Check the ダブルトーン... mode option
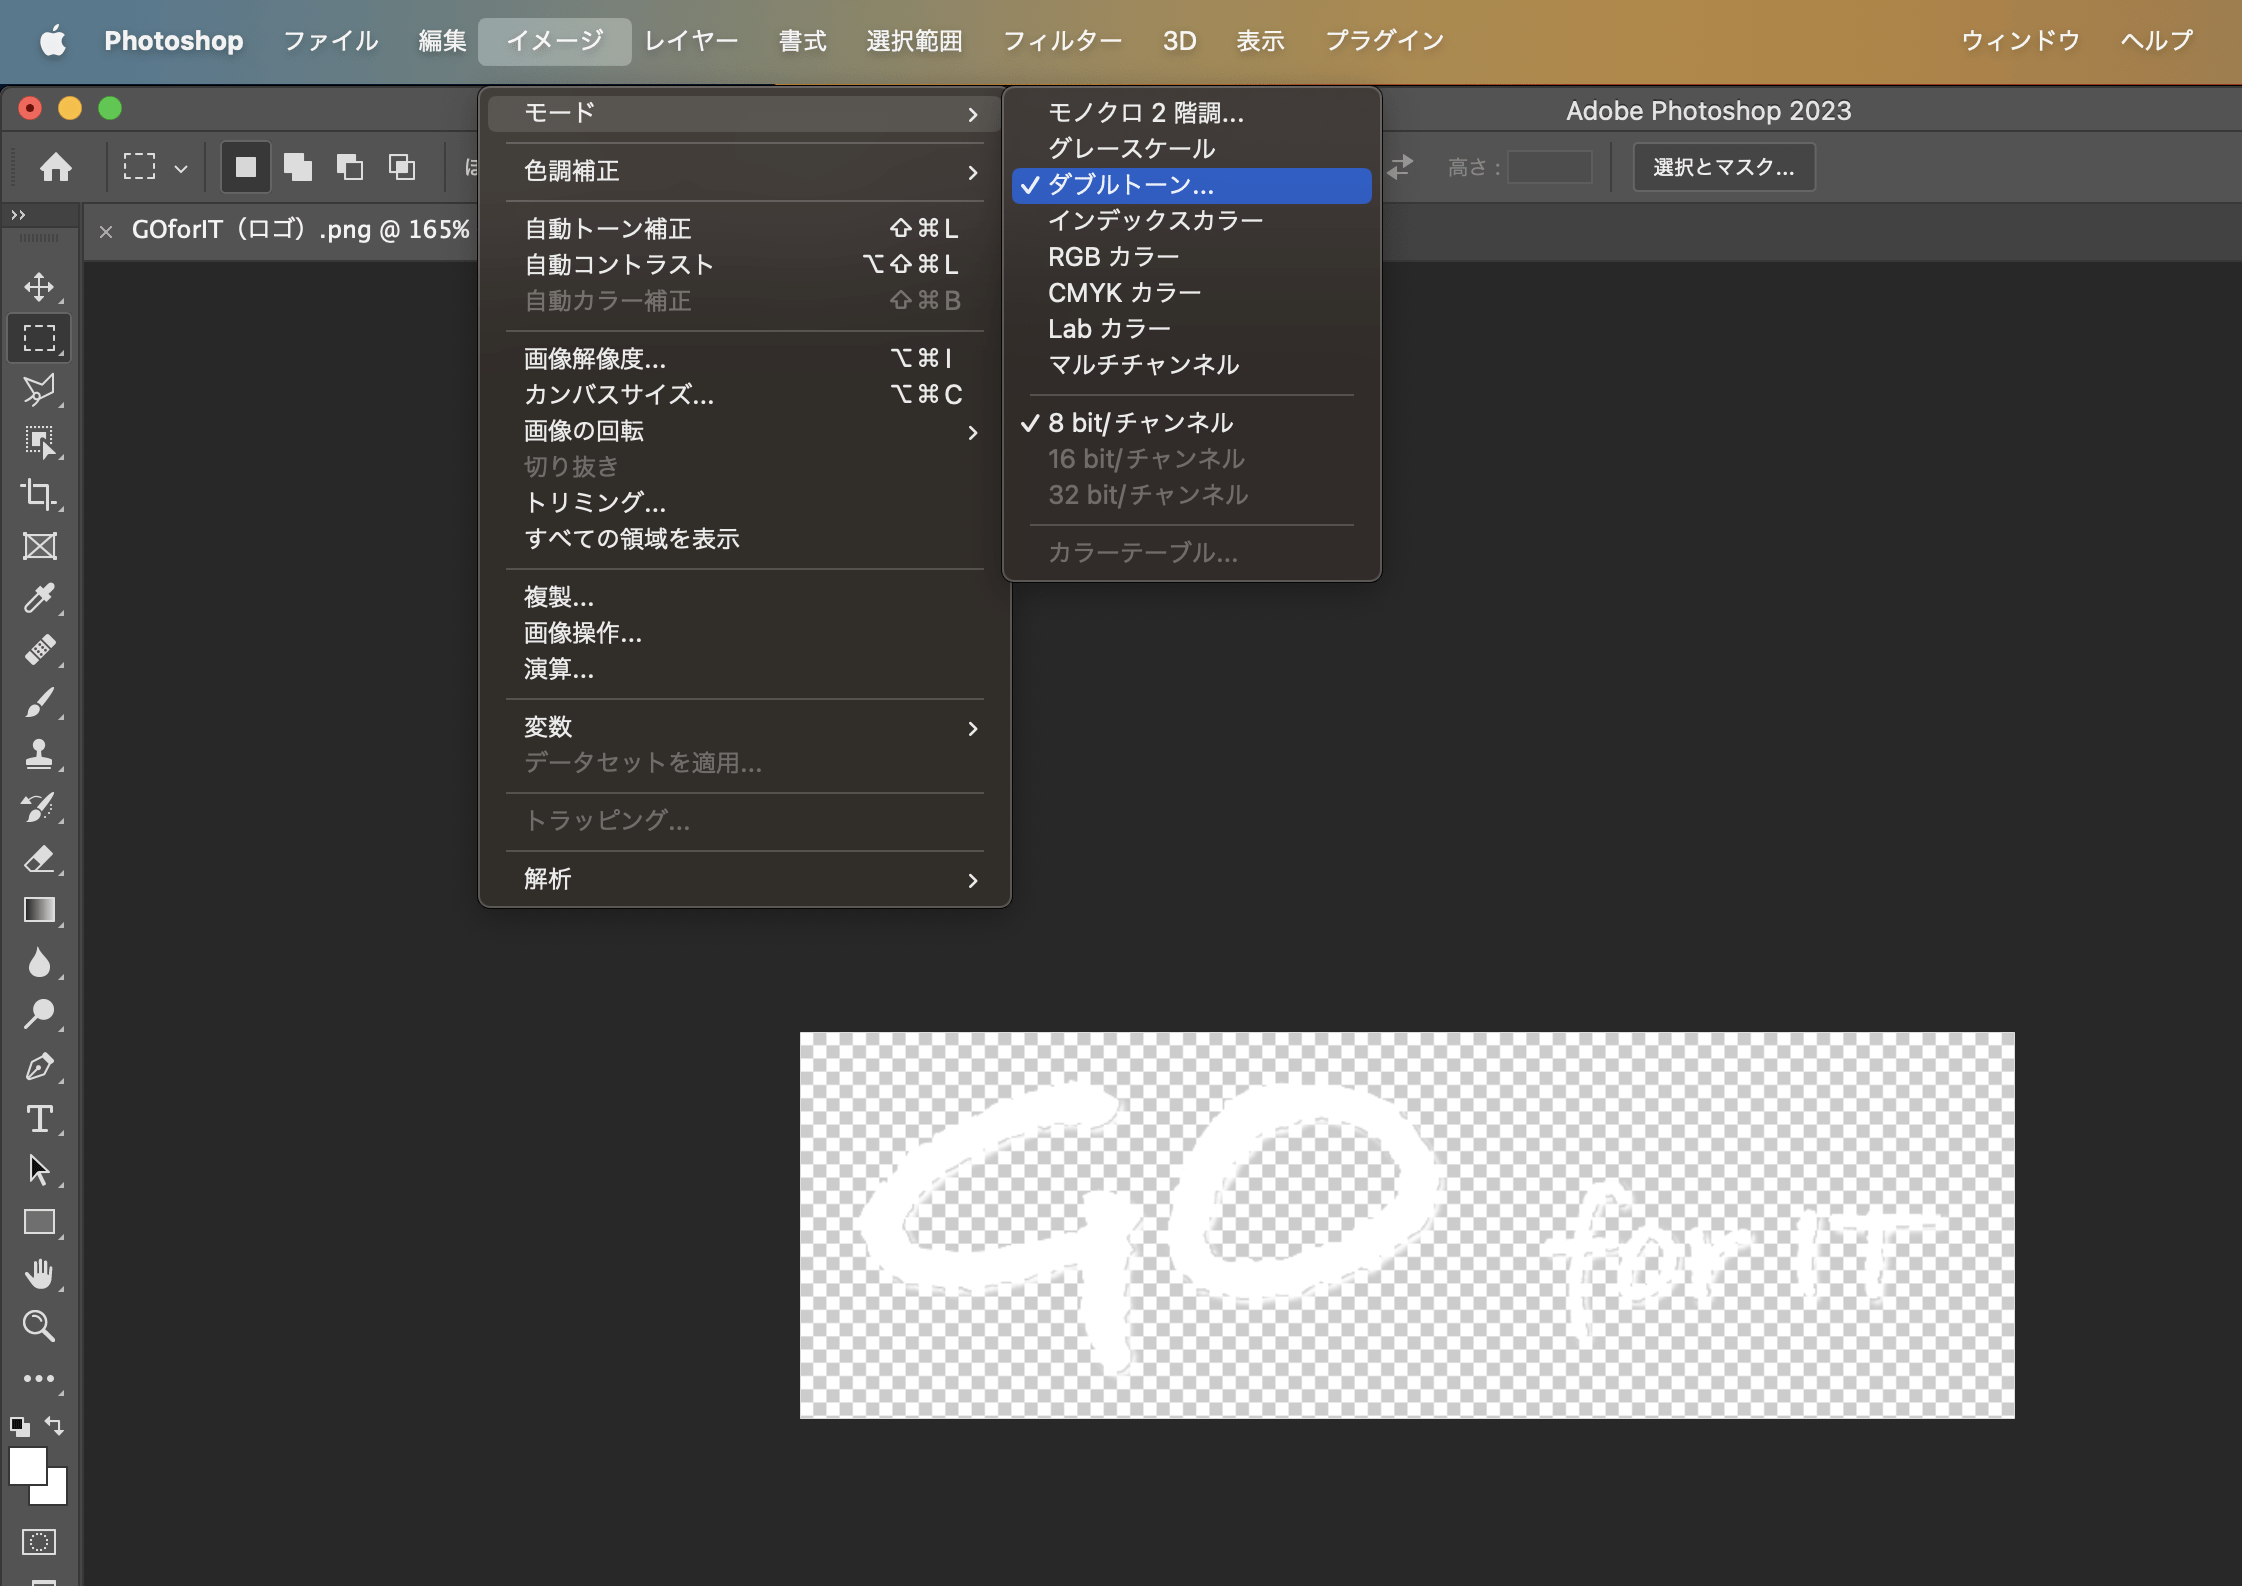Screen dimensions: 2242x1586 click(x=1191, y=185)
